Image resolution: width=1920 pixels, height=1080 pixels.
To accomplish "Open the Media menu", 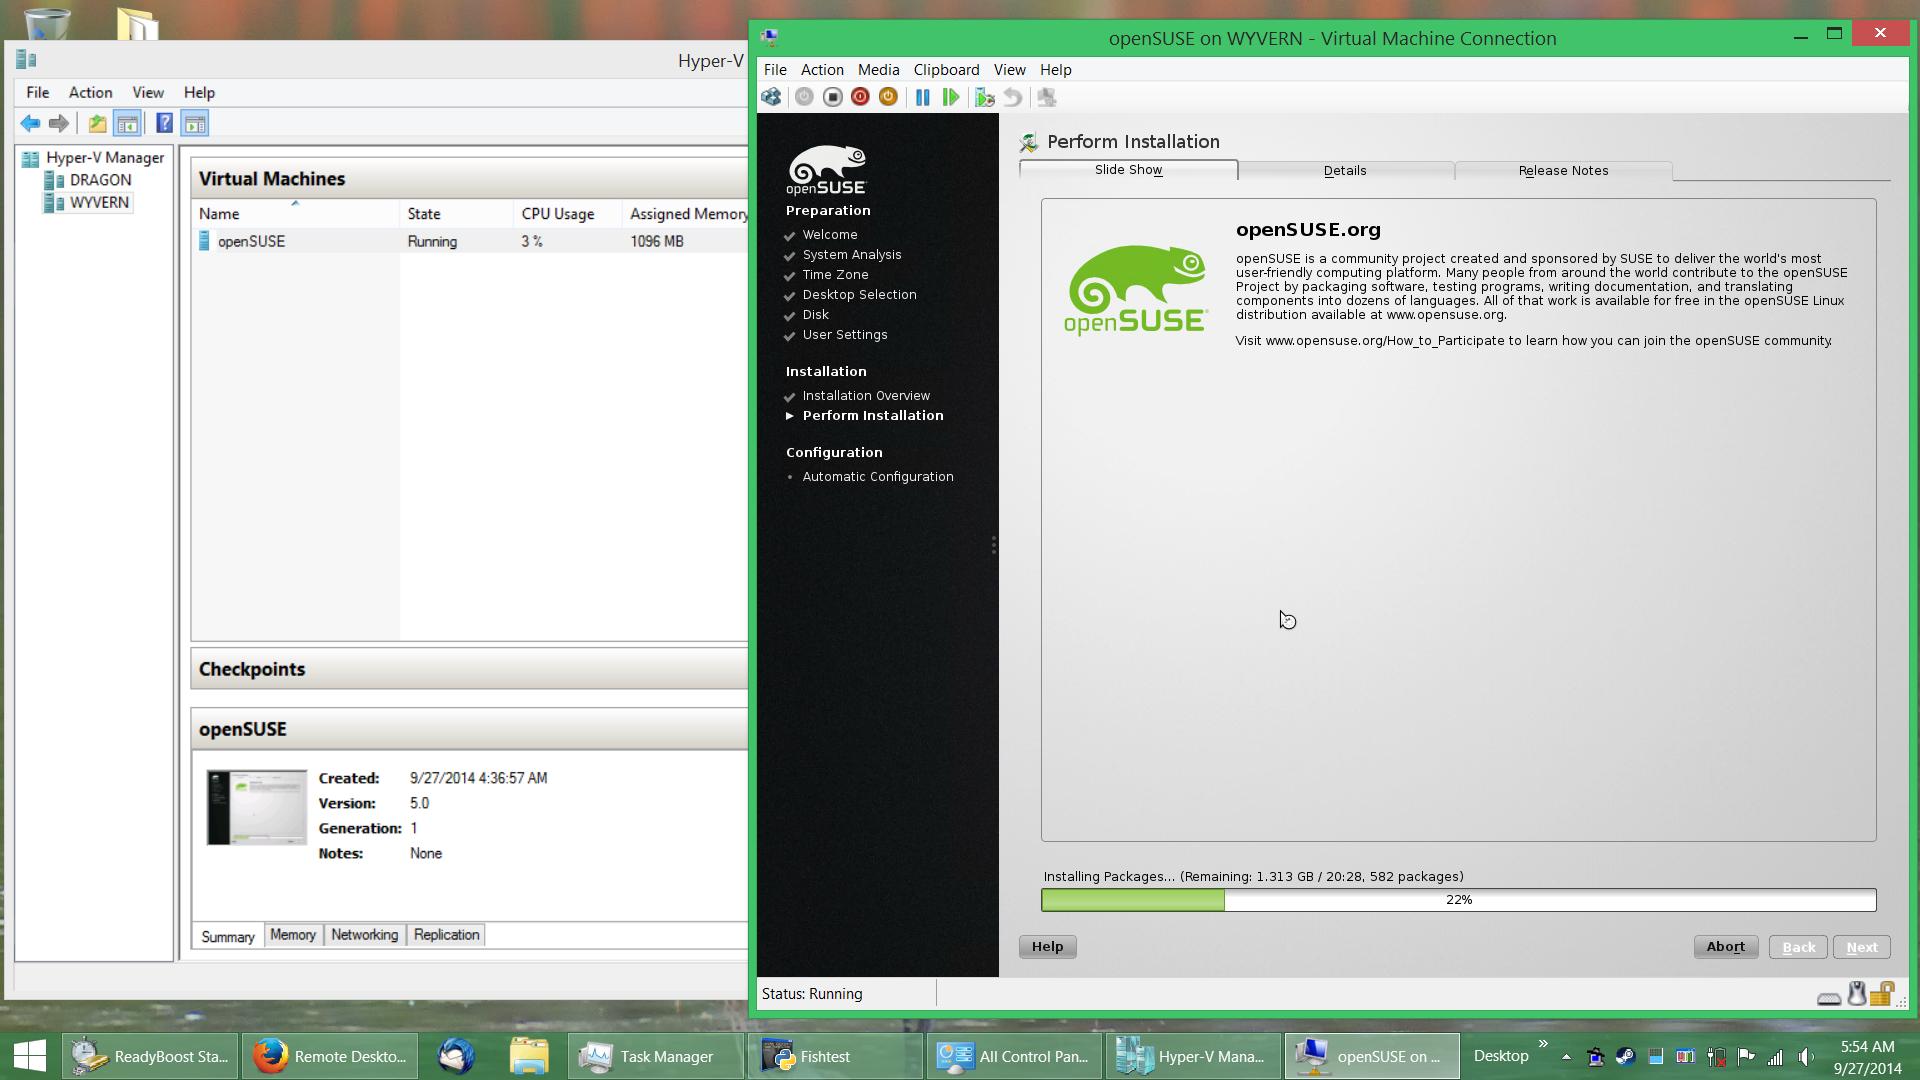I will click(x=878, y=70).
